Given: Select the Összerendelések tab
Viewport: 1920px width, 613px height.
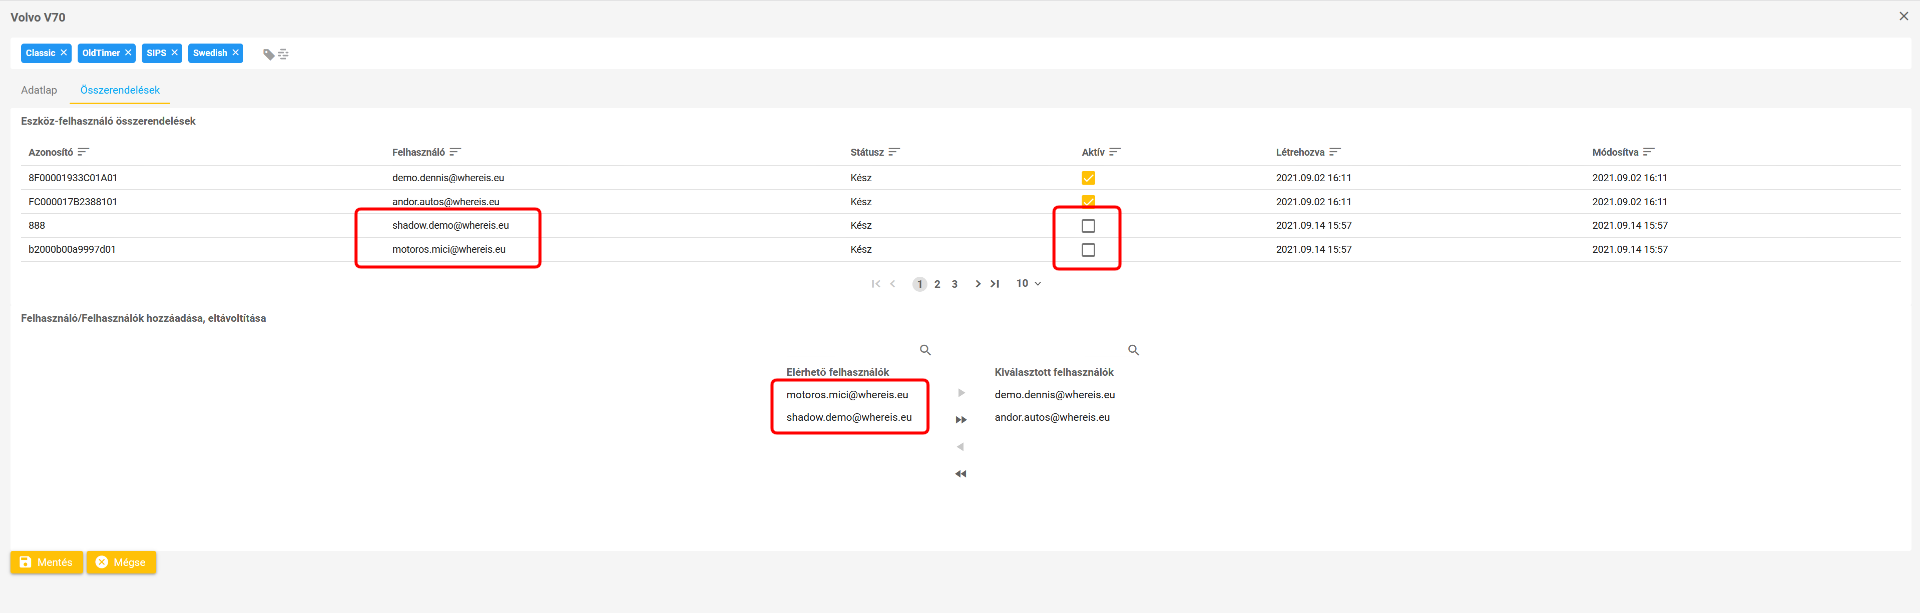Looking at the screenshot, I should [x=120, y=90].
